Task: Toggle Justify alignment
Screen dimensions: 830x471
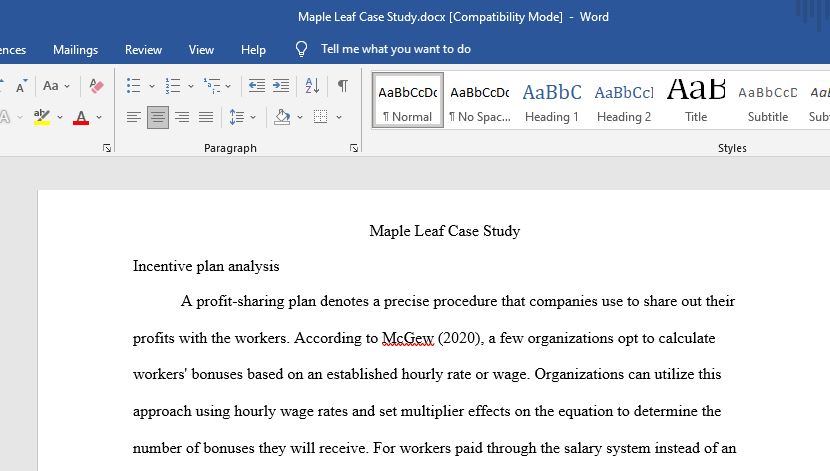Action: coord(206,117)
